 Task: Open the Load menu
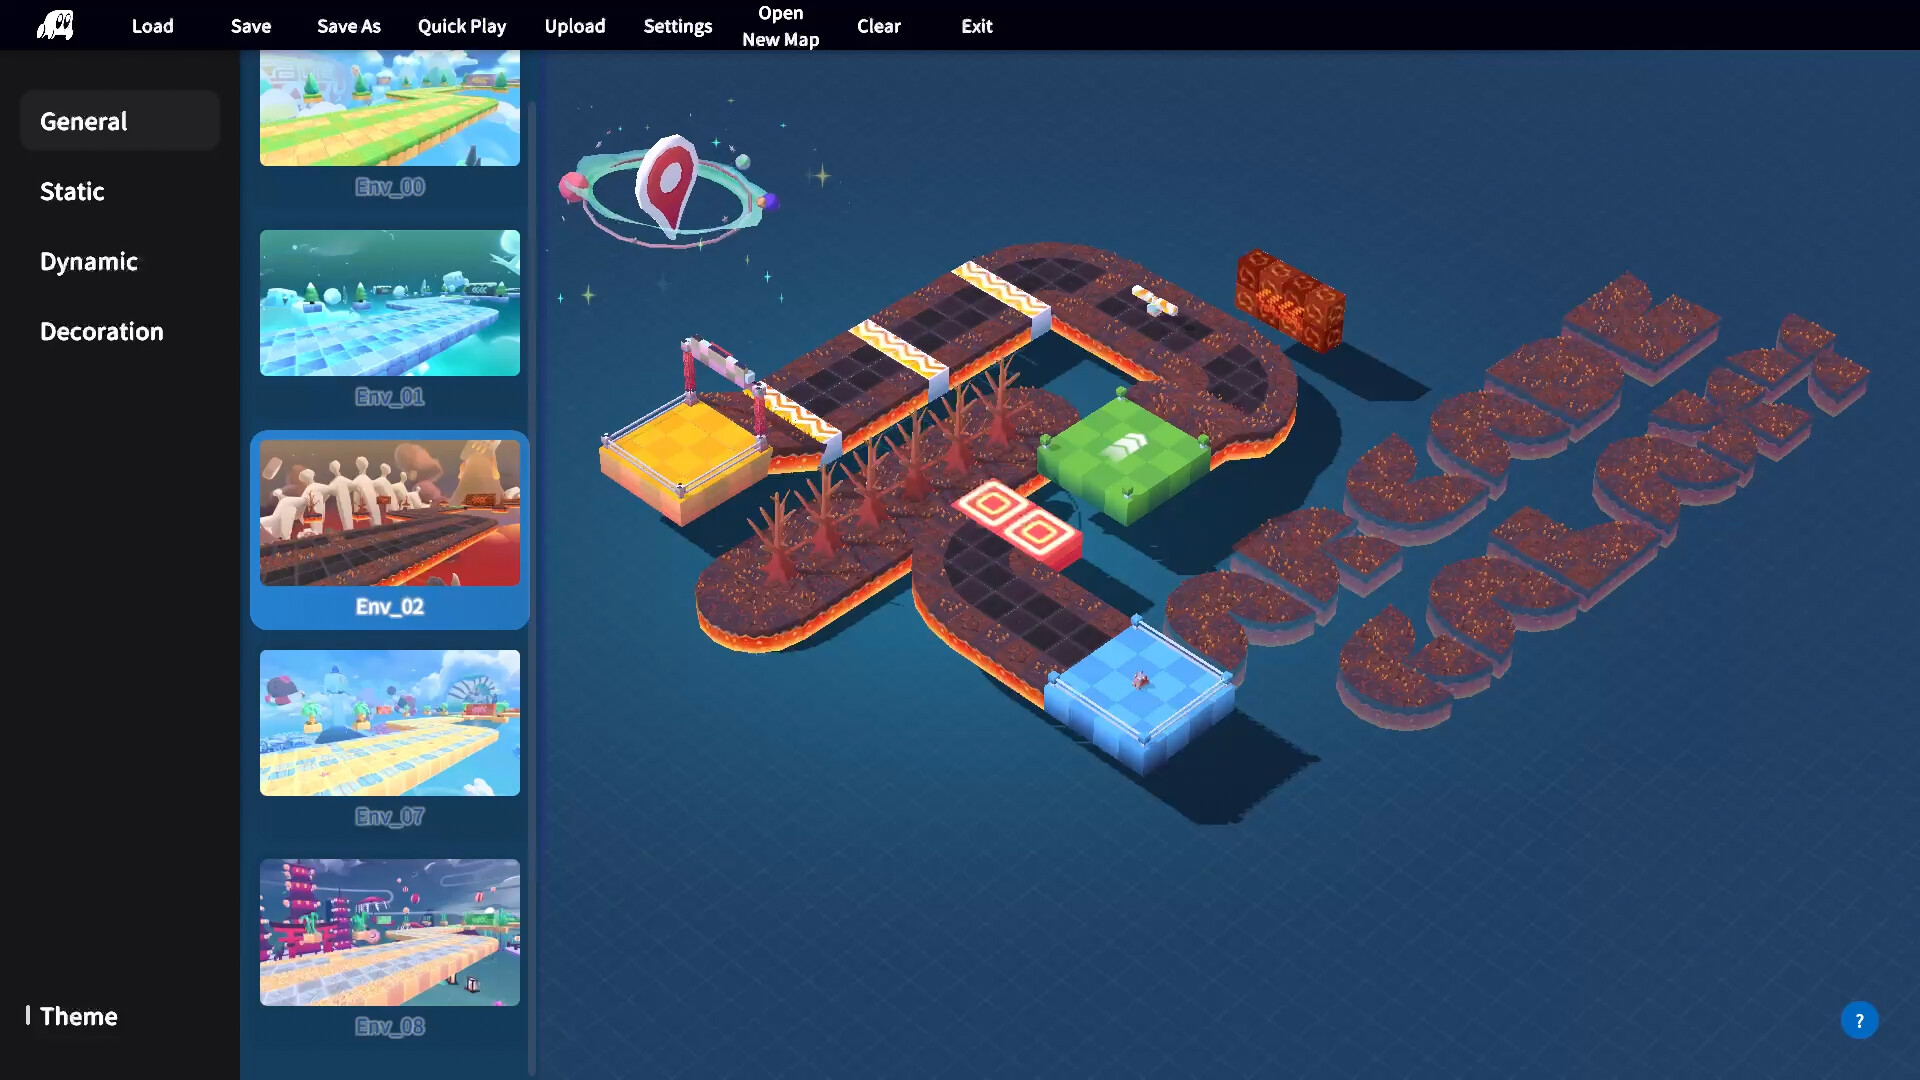pos(152,26)
